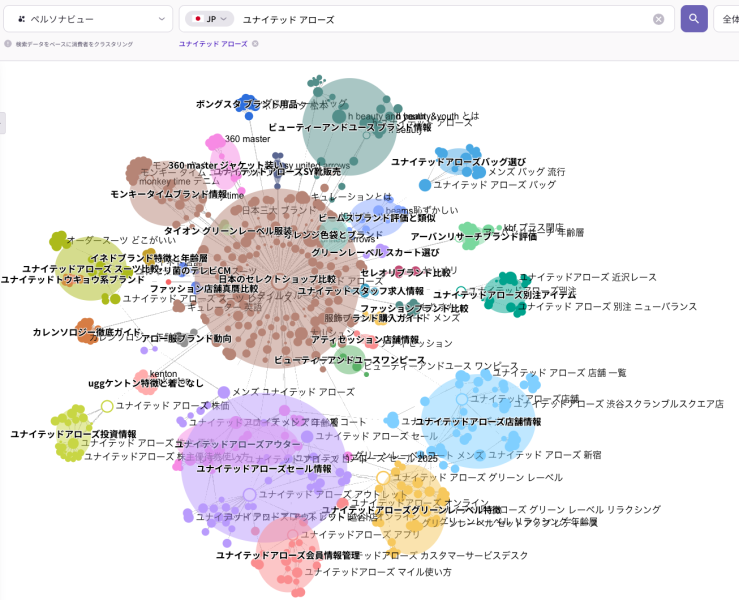Select the ビューティーアンドユースワンピース cluster label
Image resolution: width=739 pixels, height=600 pixels.
coord(350,360)
